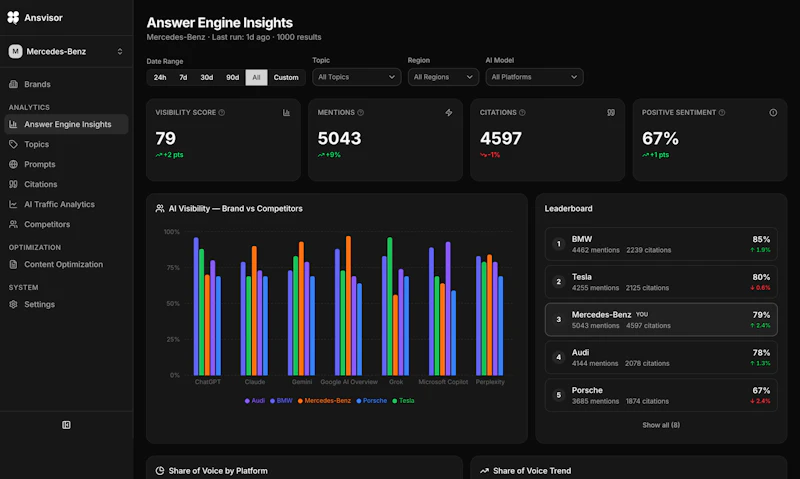Select the 7d date range
The image size is (800, 479).
[183, 78]
